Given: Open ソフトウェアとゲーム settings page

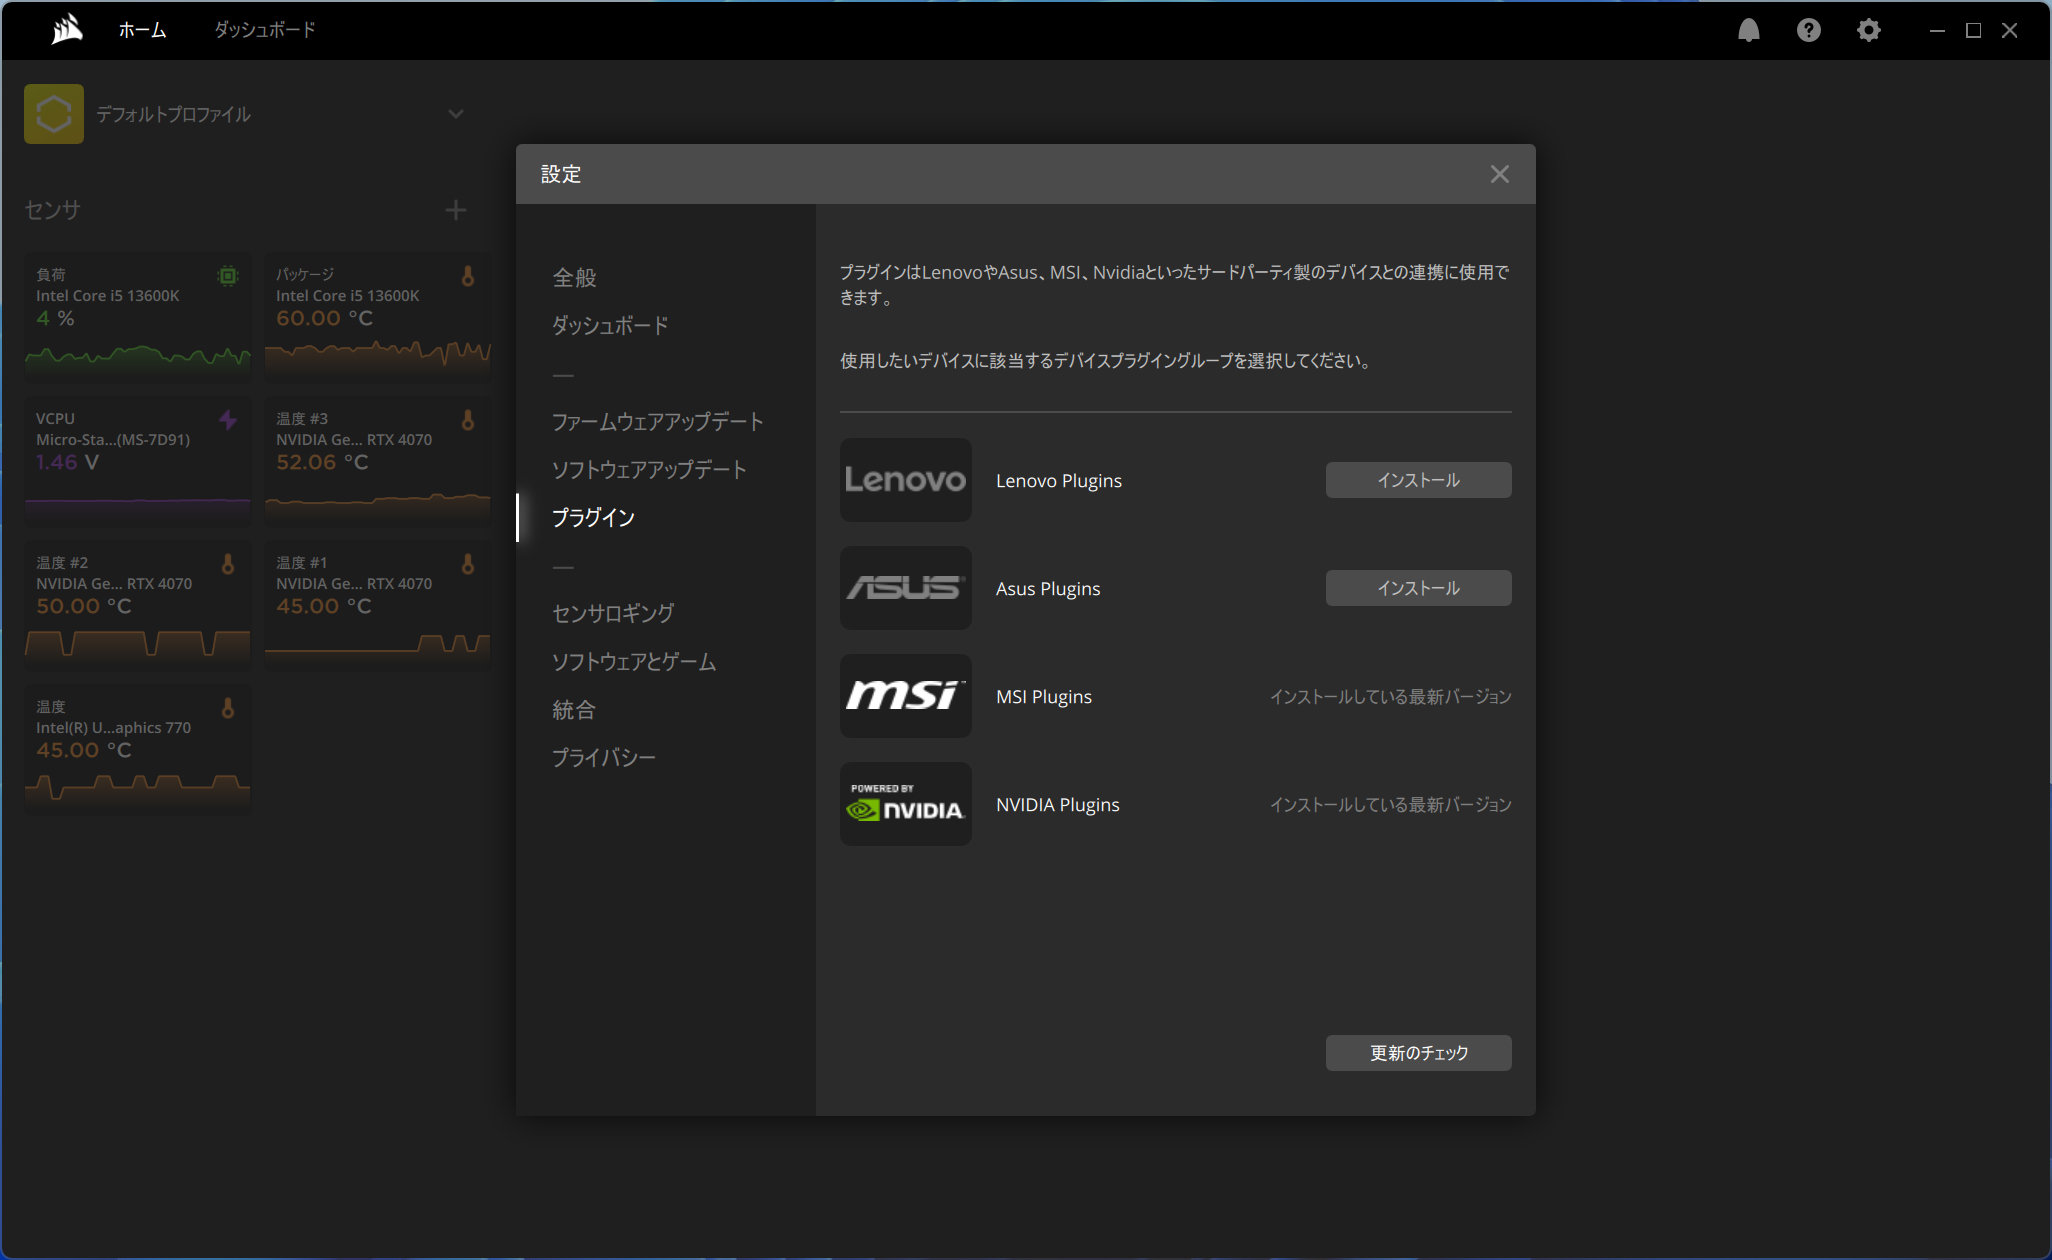Looking at the screenshot, I should pos(634,661).
